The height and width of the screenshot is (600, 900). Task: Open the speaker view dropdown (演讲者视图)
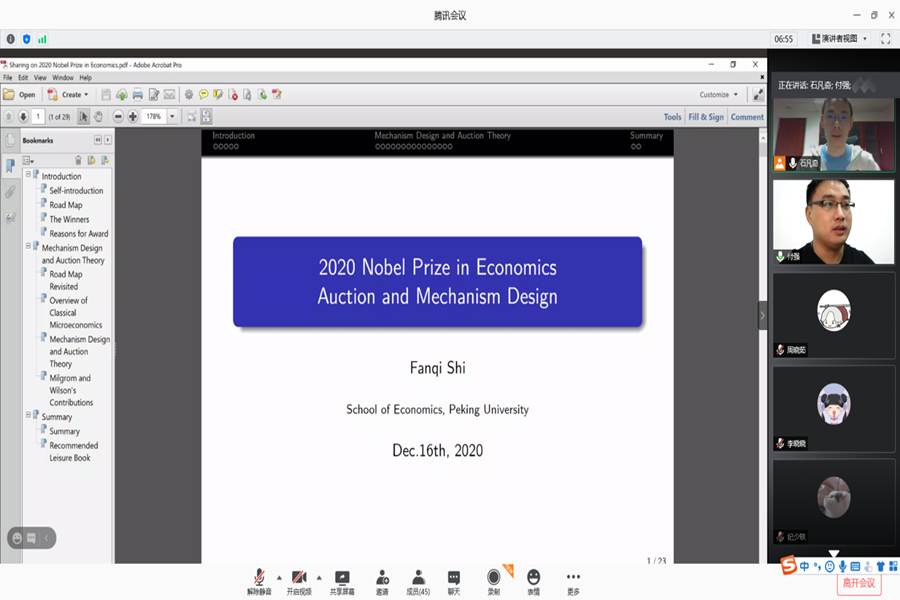point(838,39)
